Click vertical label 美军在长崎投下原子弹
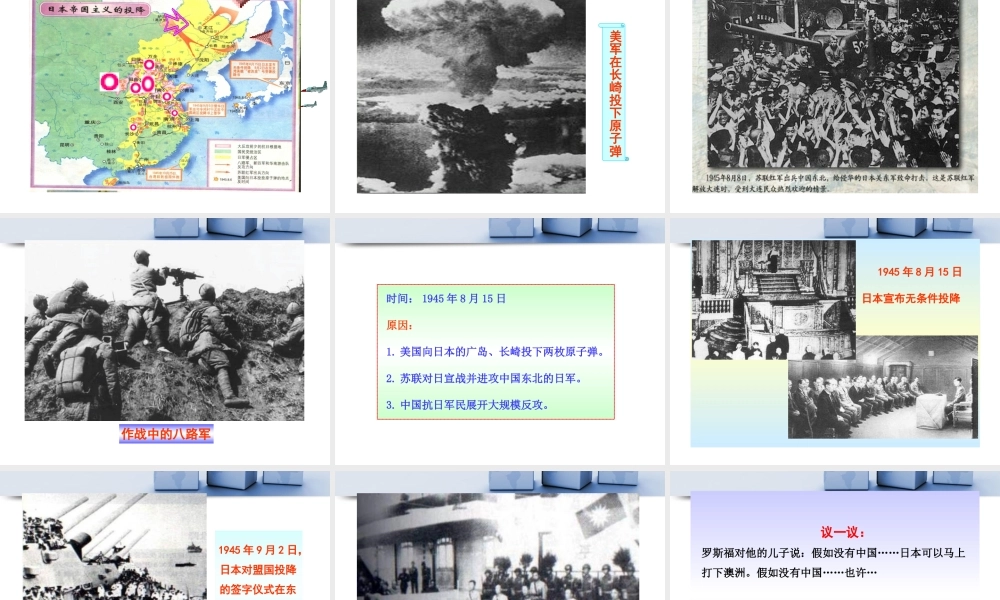 point(615,93)
